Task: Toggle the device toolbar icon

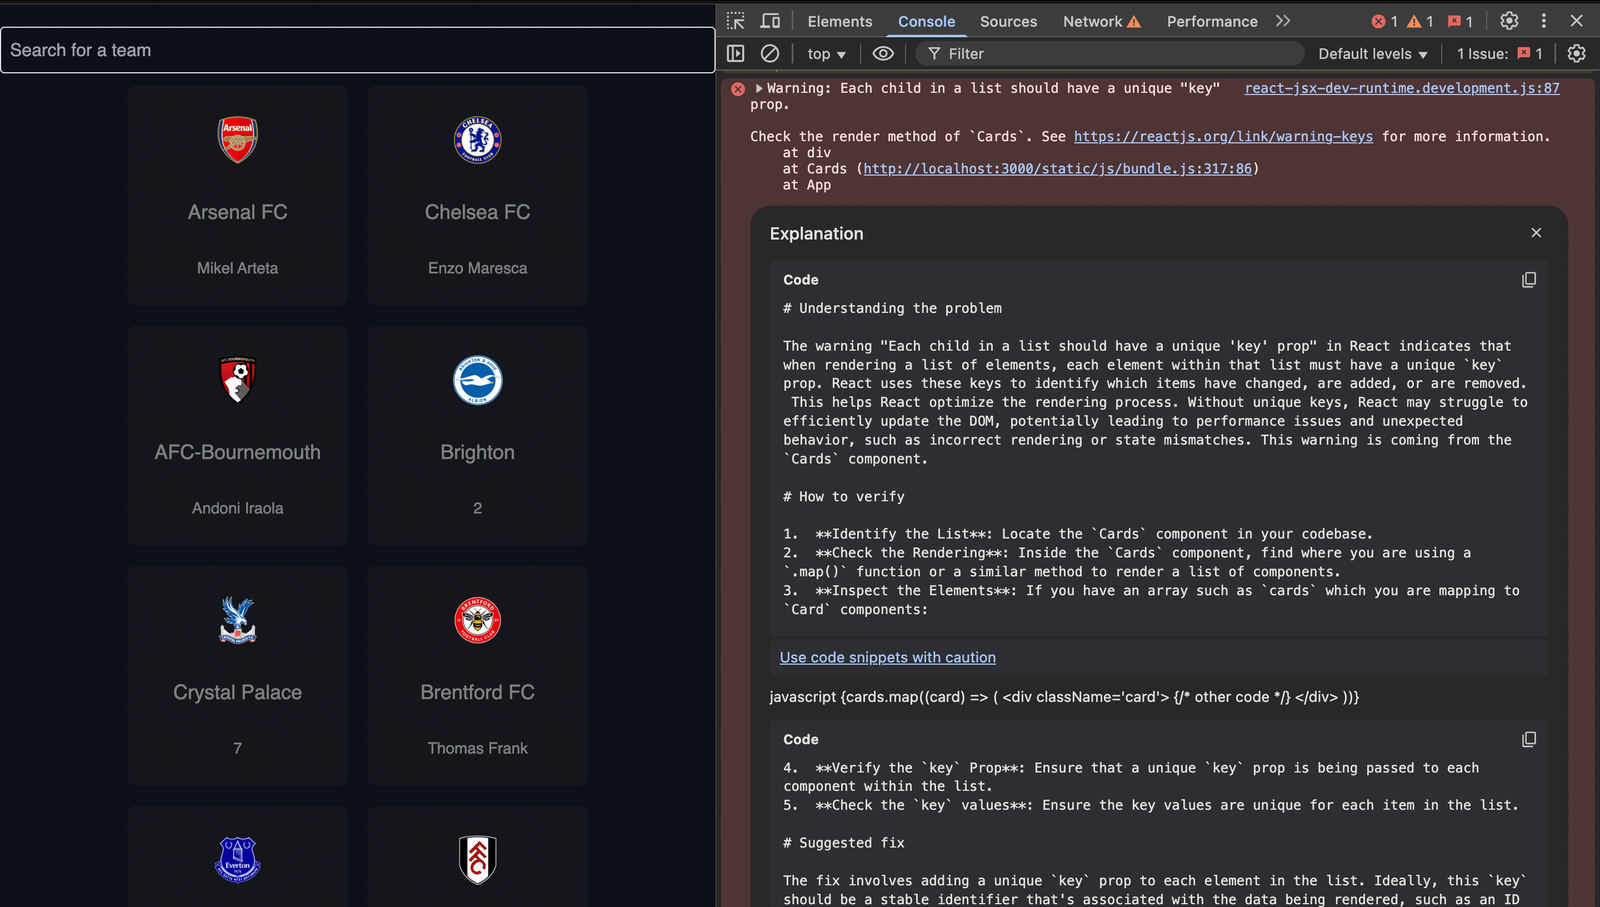Action: [770, 21]
